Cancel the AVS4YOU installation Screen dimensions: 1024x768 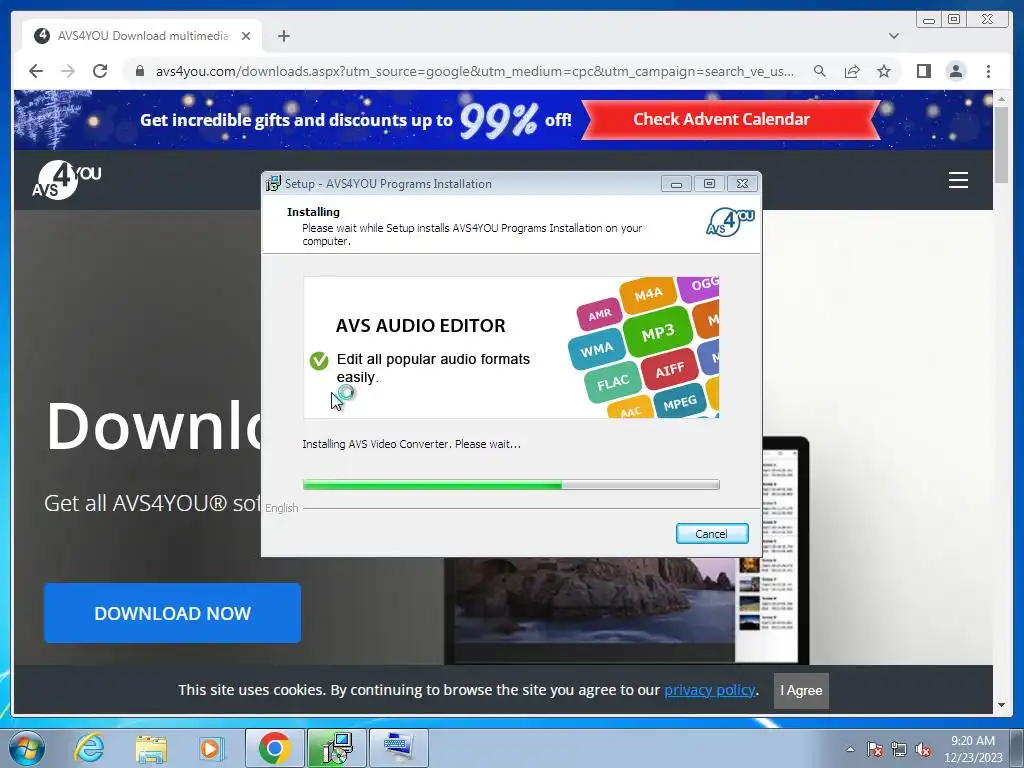712,534
